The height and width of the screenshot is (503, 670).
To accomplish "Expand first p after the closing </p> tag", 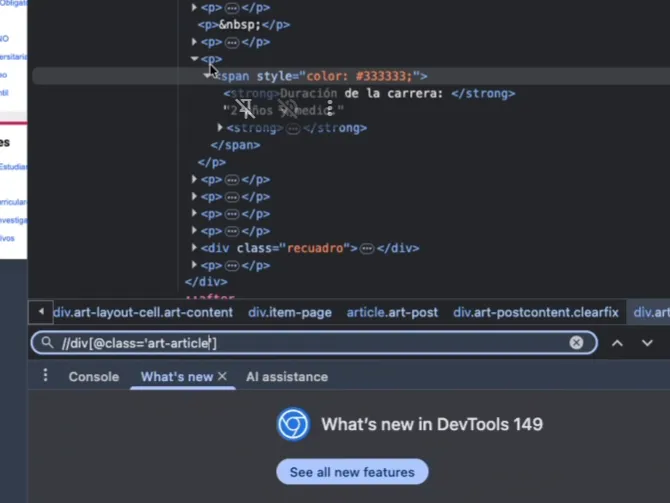I will point(194,179).
